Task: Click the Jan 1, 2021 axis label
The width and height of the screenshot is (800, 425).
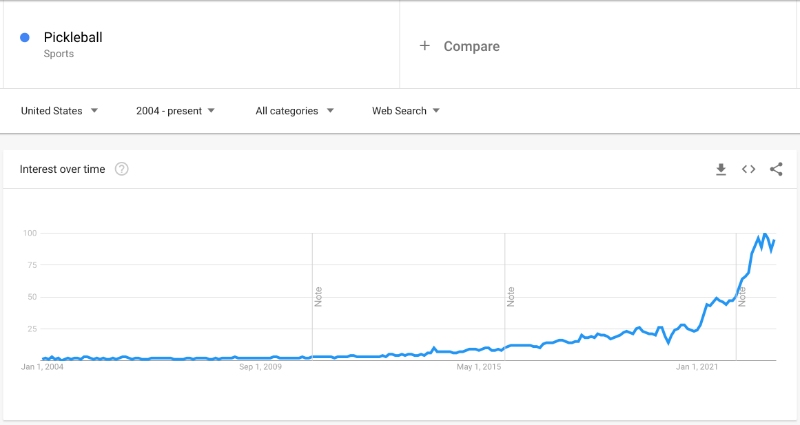Action: click(697, 368)
